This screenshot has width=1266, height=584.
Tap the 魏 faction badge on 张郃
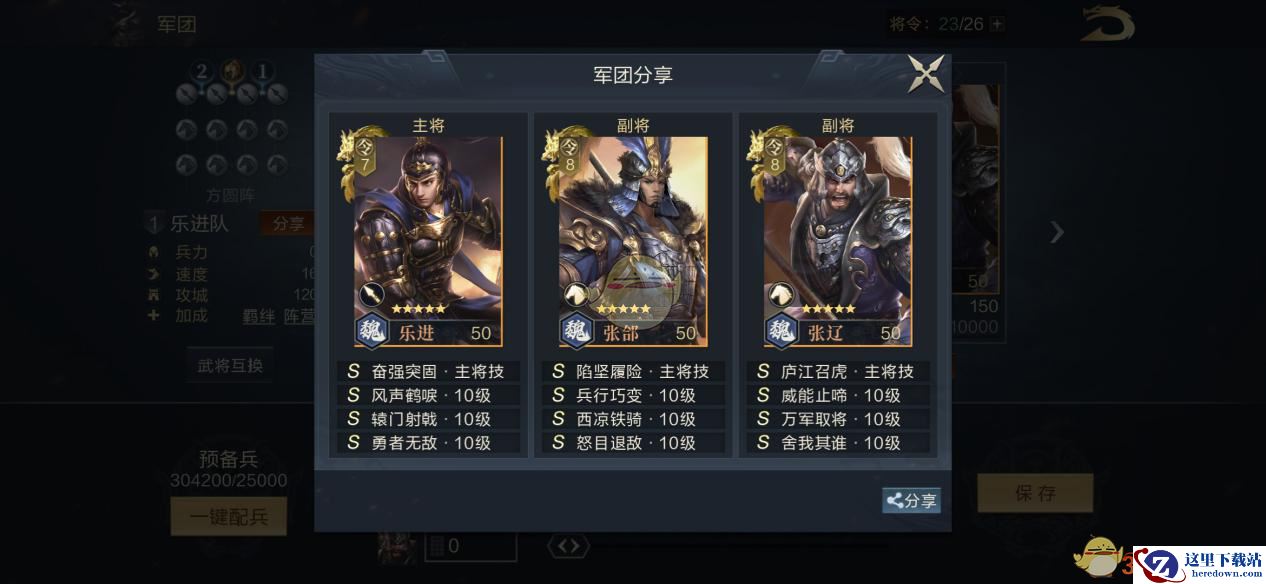pyautogui.click(x=579, y=331)
